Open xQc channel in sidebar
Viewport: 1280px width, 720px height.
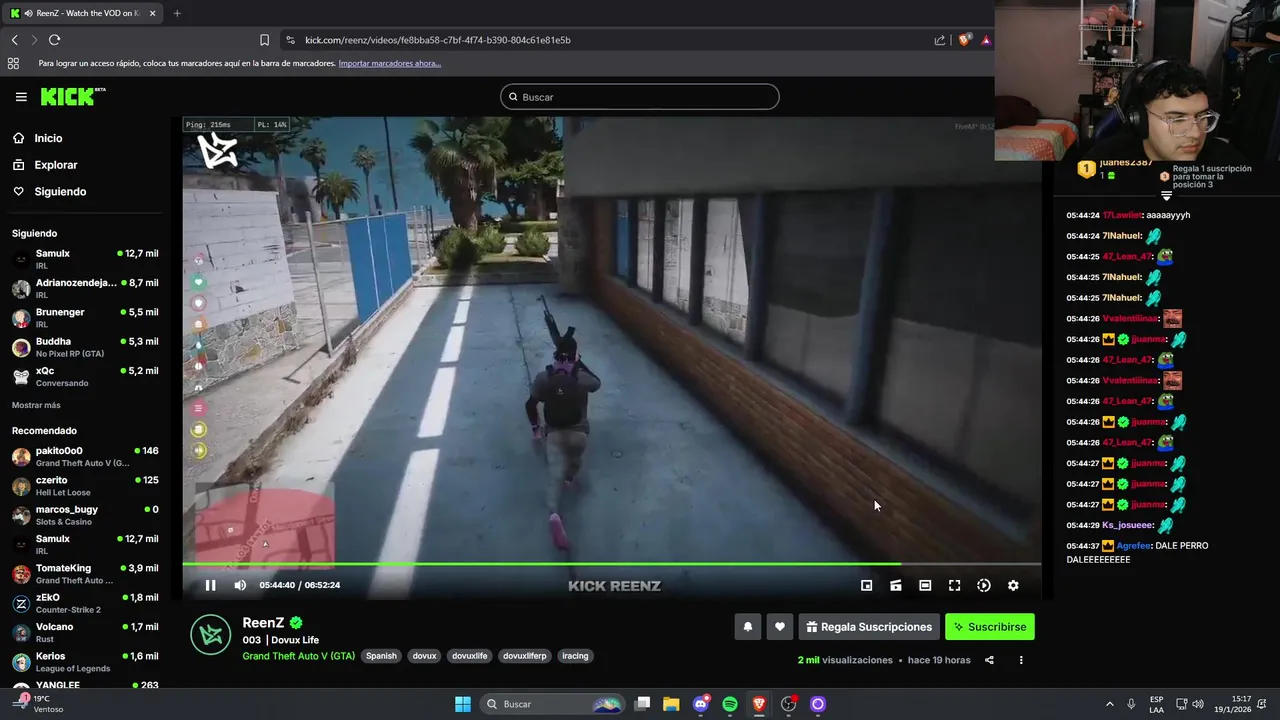(85, 376)
